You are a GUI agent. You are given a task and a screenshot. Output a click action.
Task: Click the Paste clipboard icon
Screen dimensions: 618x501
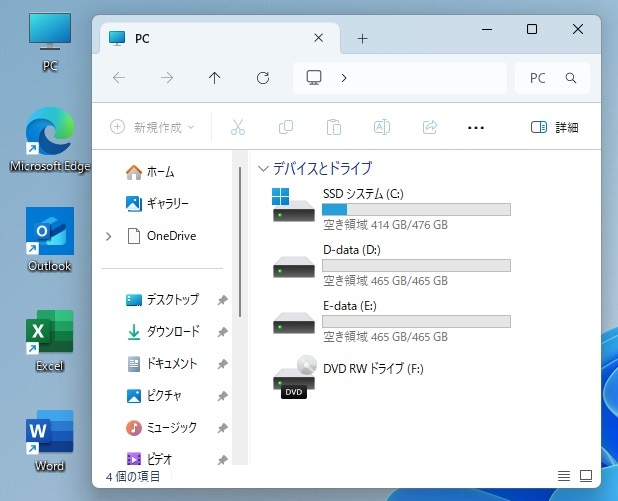pos(334,127)
